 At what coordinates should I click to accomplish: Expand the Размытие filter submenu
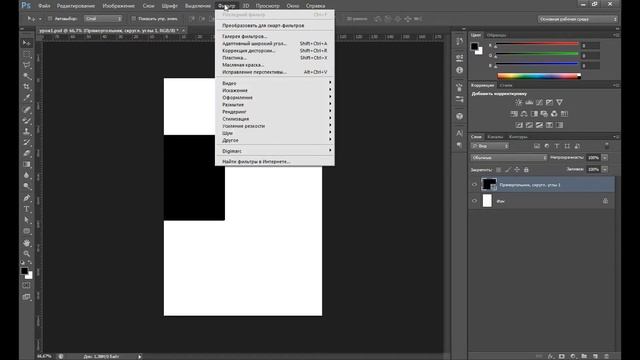(x=275, y=104)
